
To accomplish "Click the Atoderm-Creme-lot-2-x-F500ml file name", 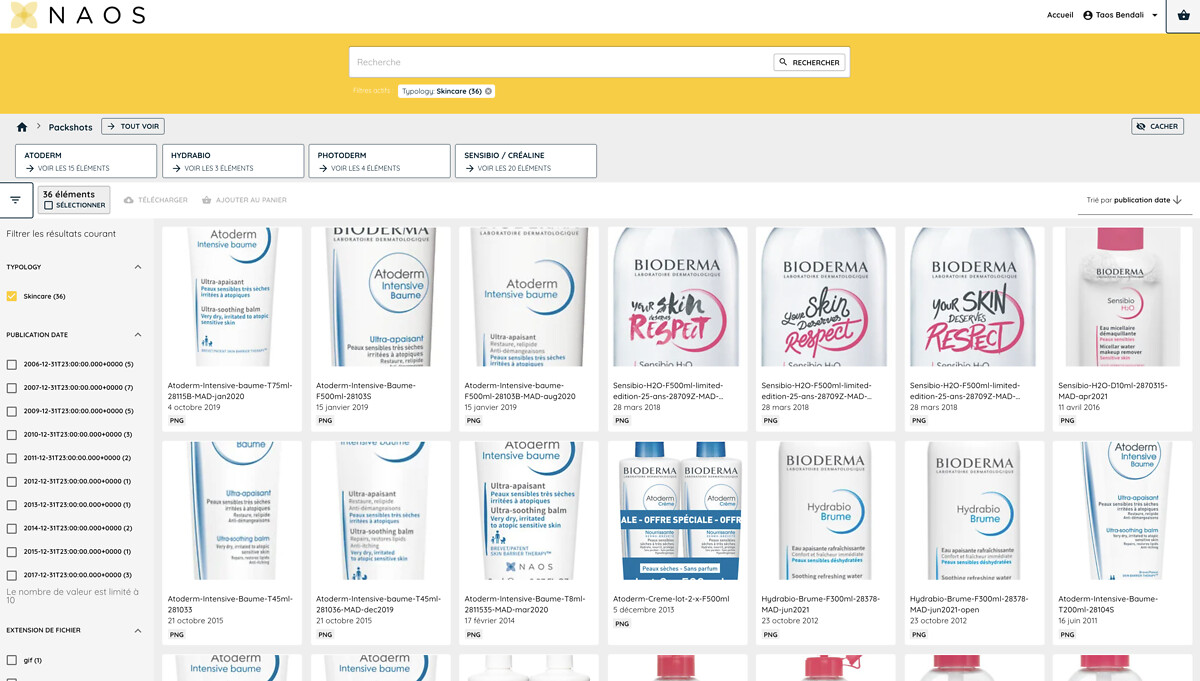I will (671, 598).
